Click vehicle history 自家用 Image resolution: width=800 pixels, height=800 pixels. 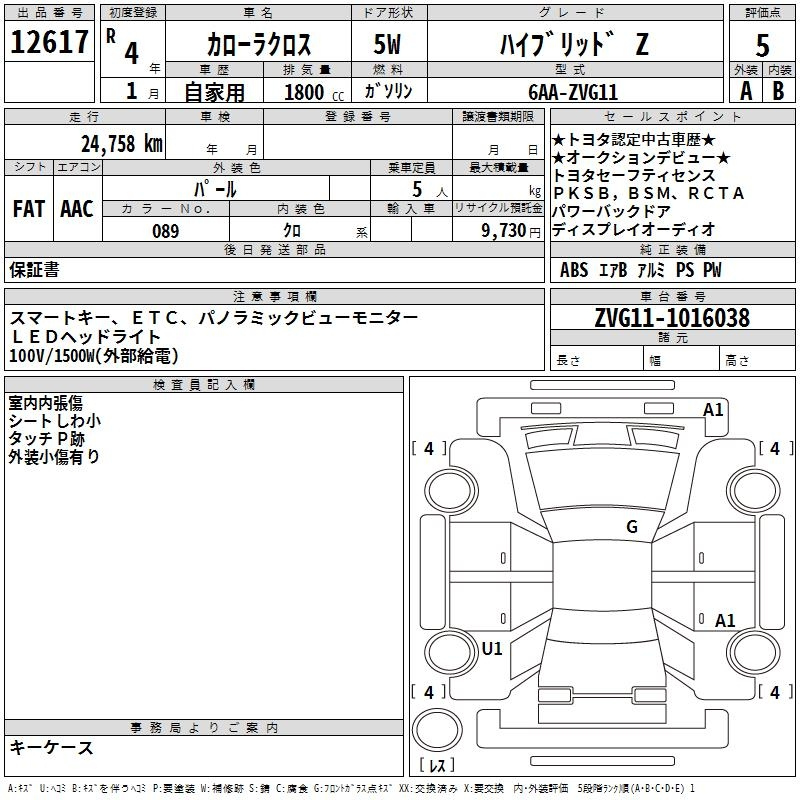point(214,92)
